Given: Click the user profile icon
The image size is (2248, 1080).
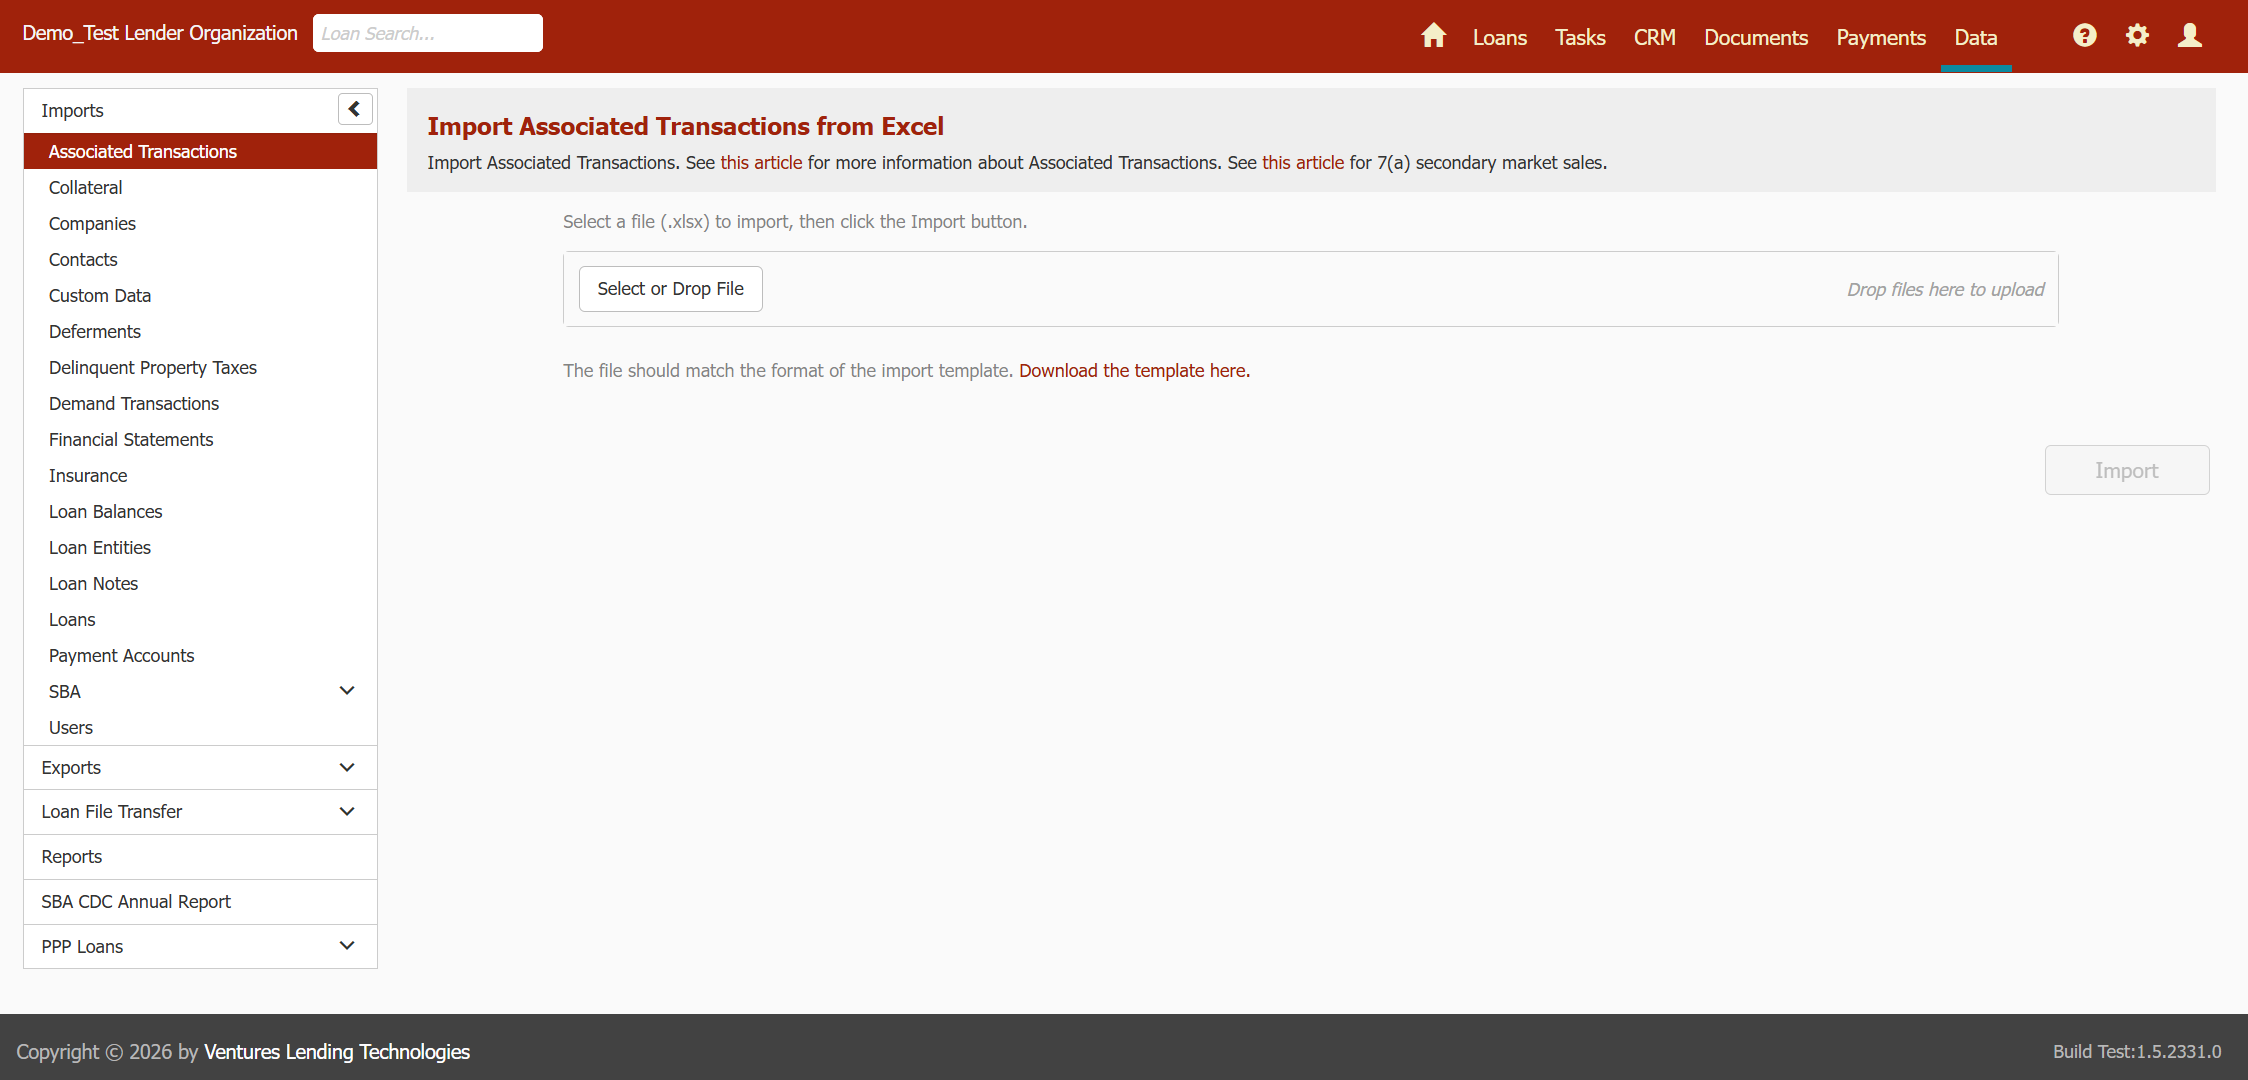Looking at the screenshot, I should (2189, 36).
